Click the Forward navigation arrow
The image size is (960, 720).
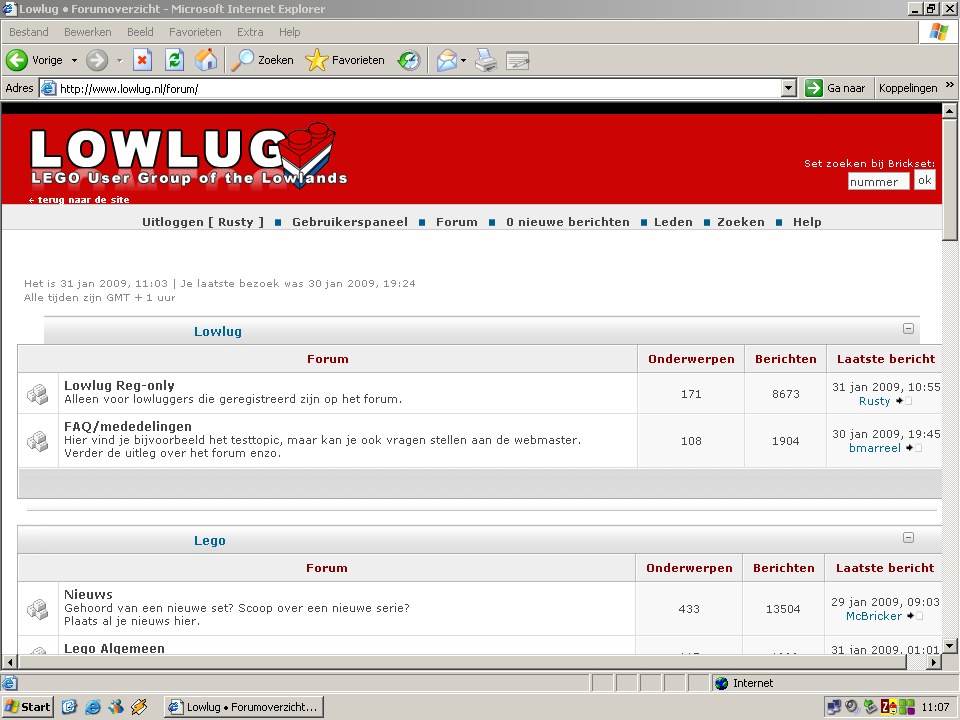(x=97, y=60)
